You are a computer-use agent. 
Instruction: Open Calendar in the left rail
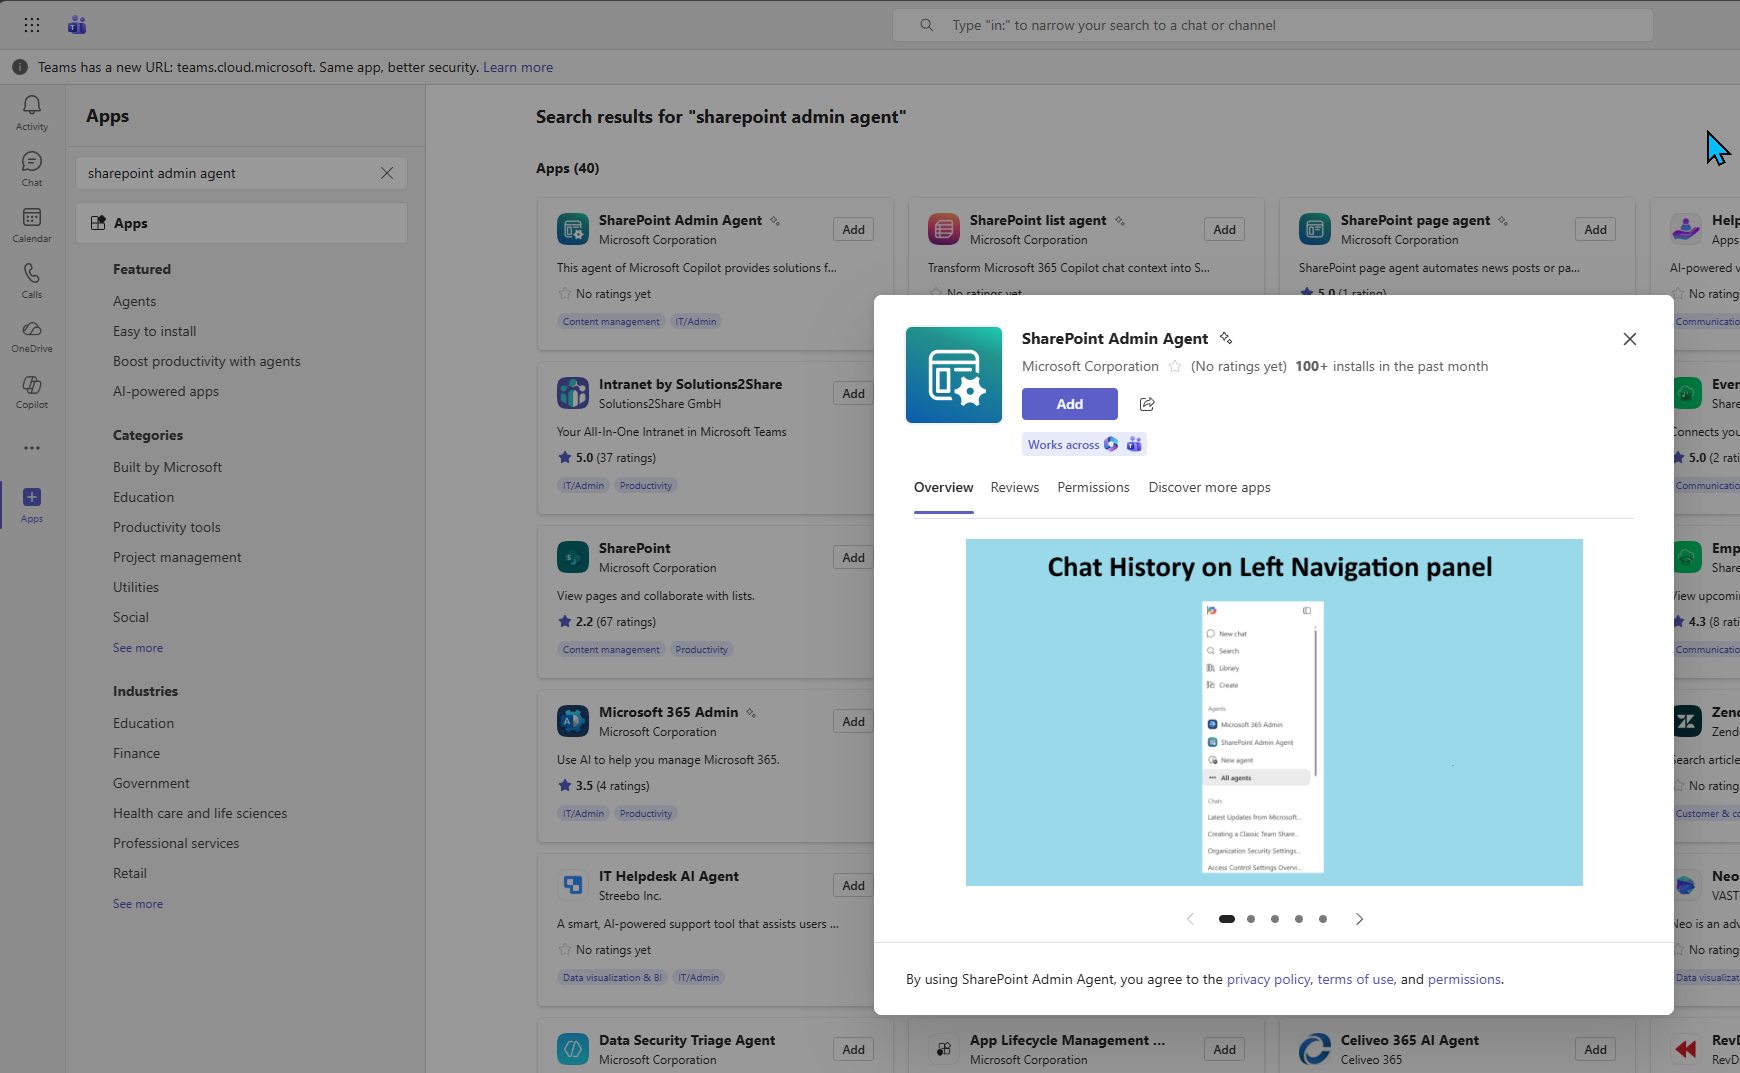click(x=32, y=225)
